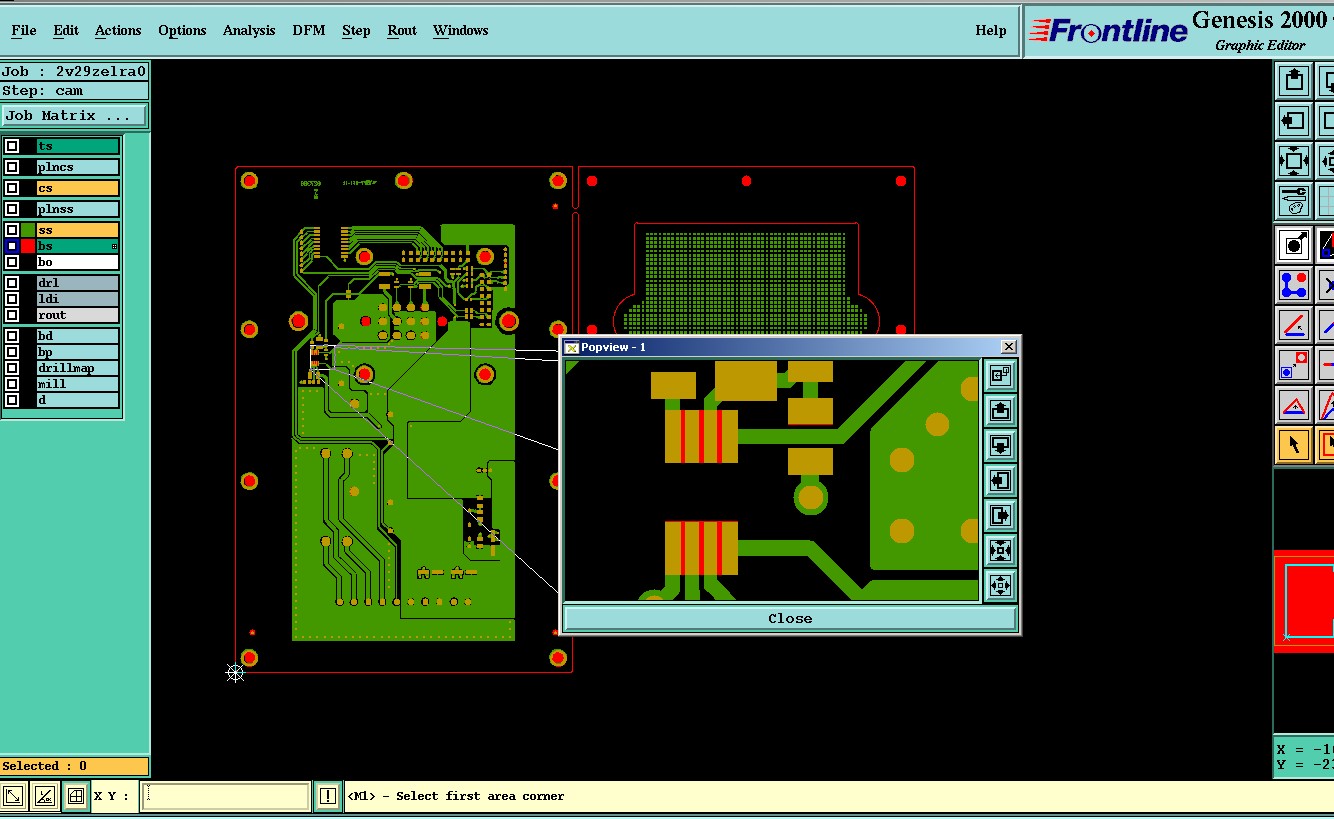
Task: Toggle display checkbox for plnss layer
Action: 12,209
